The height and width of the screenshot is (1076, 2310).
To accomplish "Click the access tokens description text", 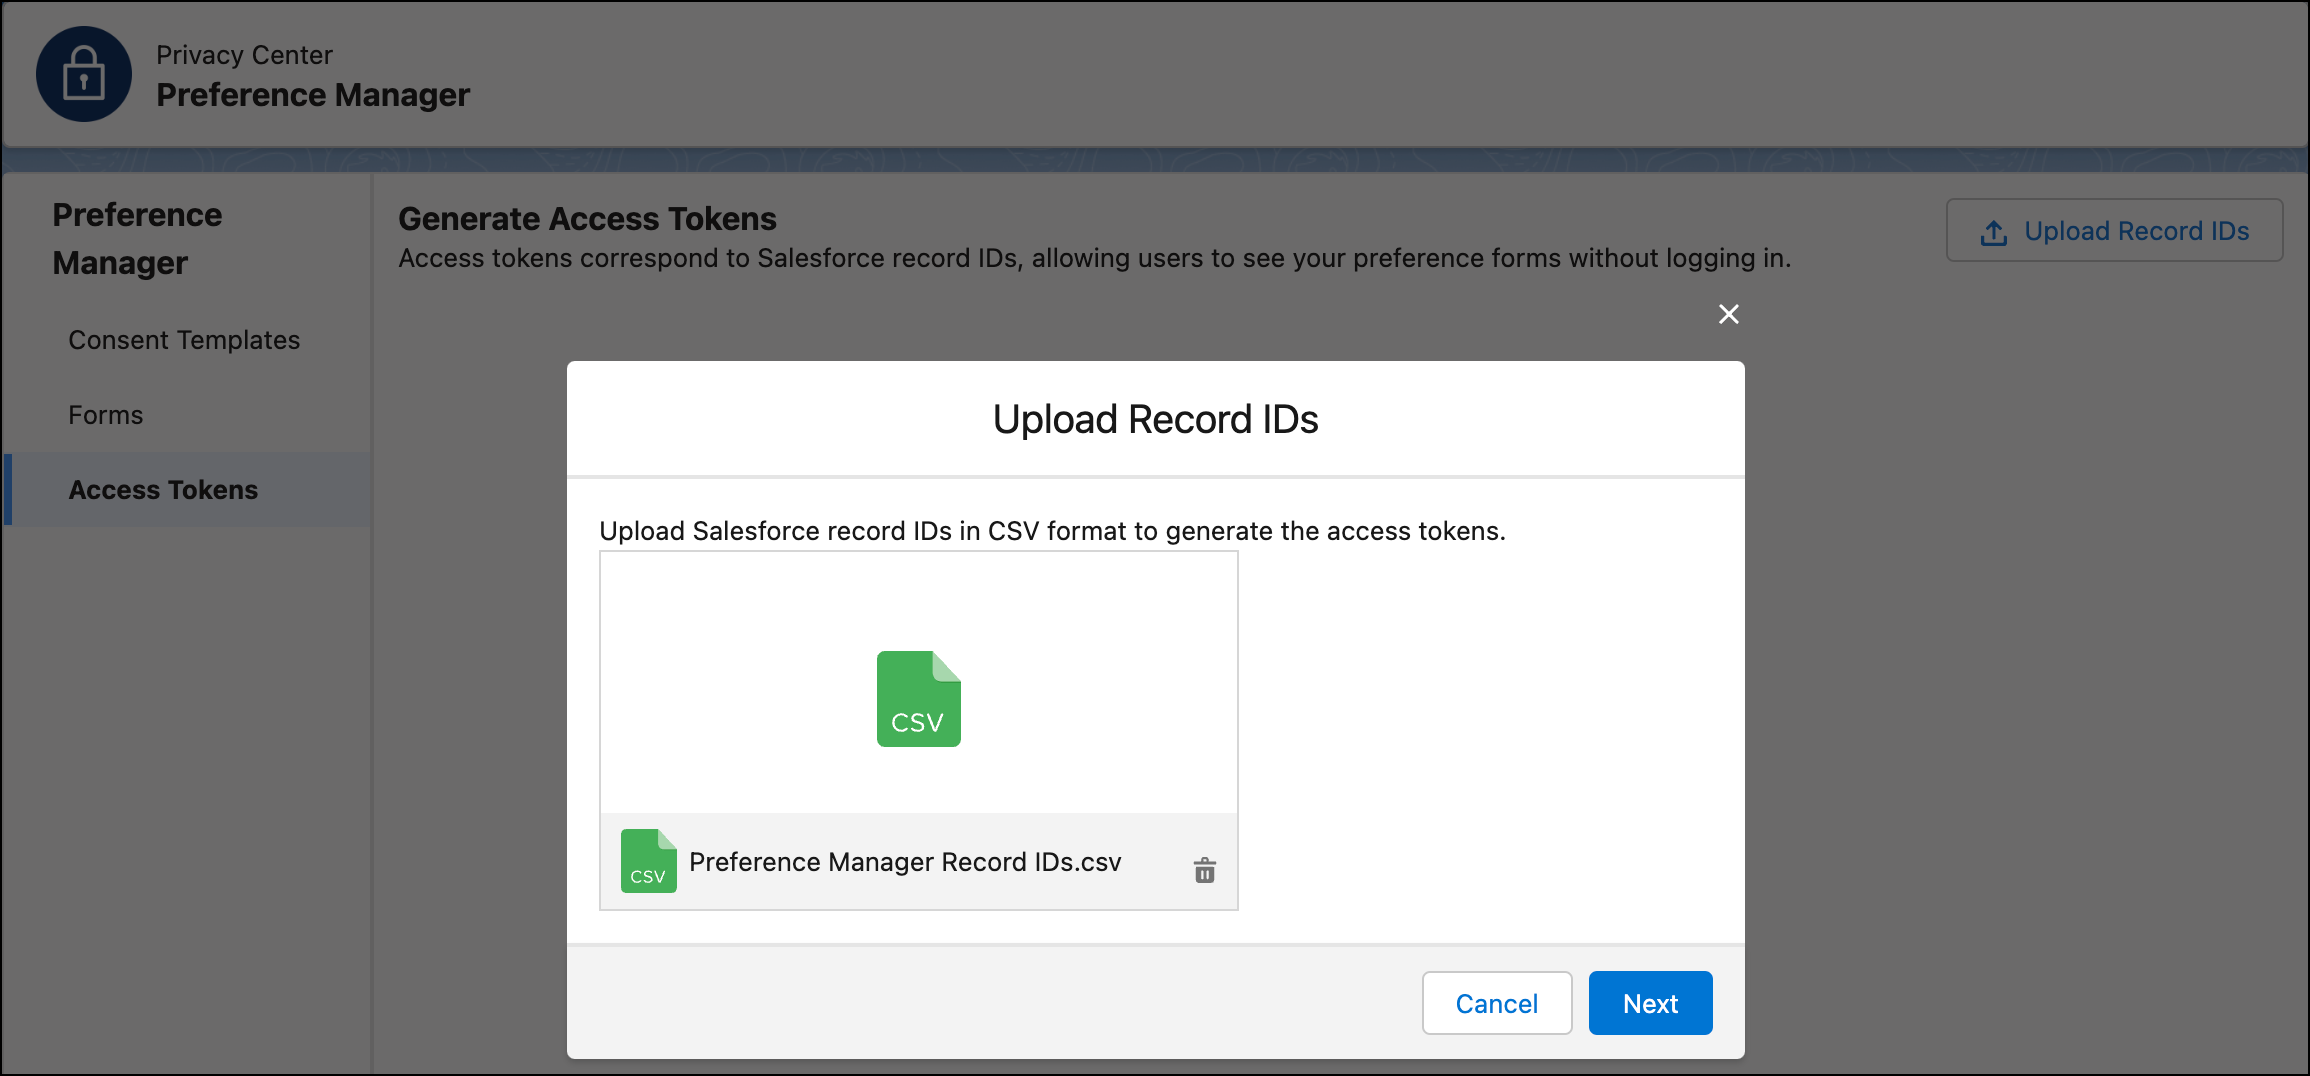I will (x=1094, y=258).
